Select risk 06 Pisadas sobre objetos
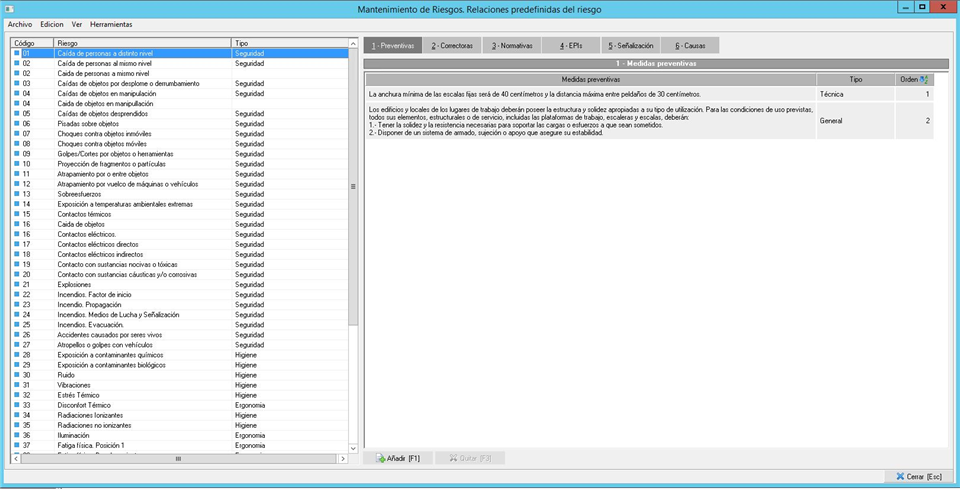Screen dimensions: 960x489 click(180, 124)
